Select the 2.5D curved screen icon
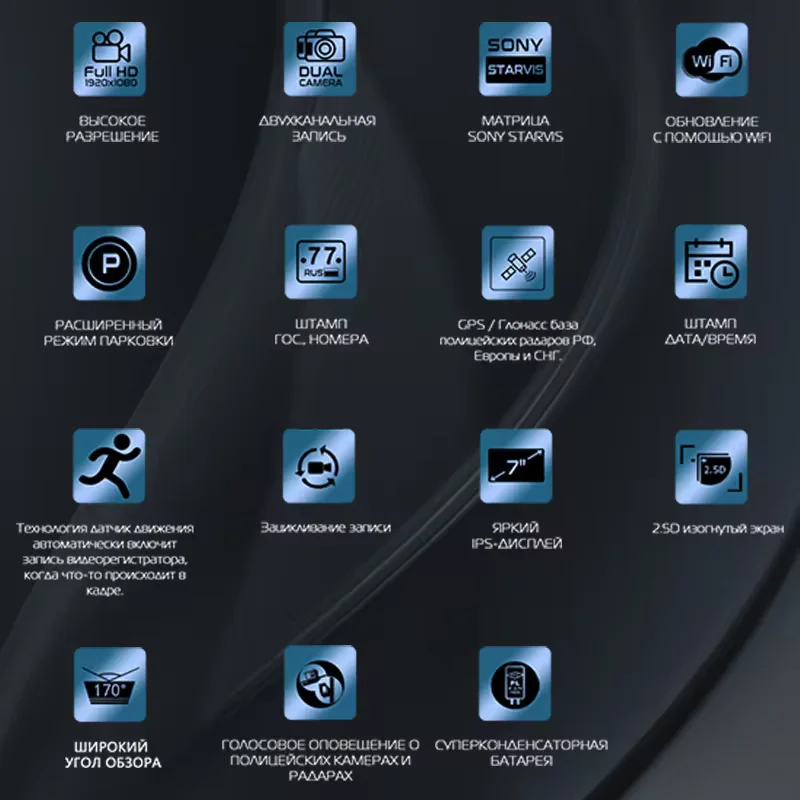This screenshot has width=800, height=800. (x=711, y=467)
